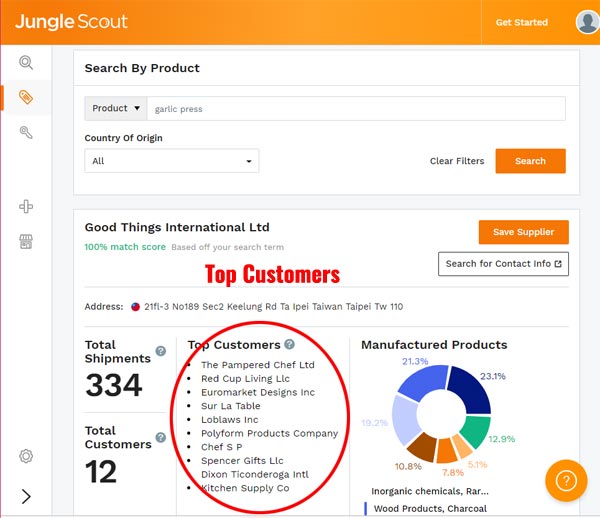Open the orange help bubble
Viewport: 600px width, 518px height.
(566, 481)
